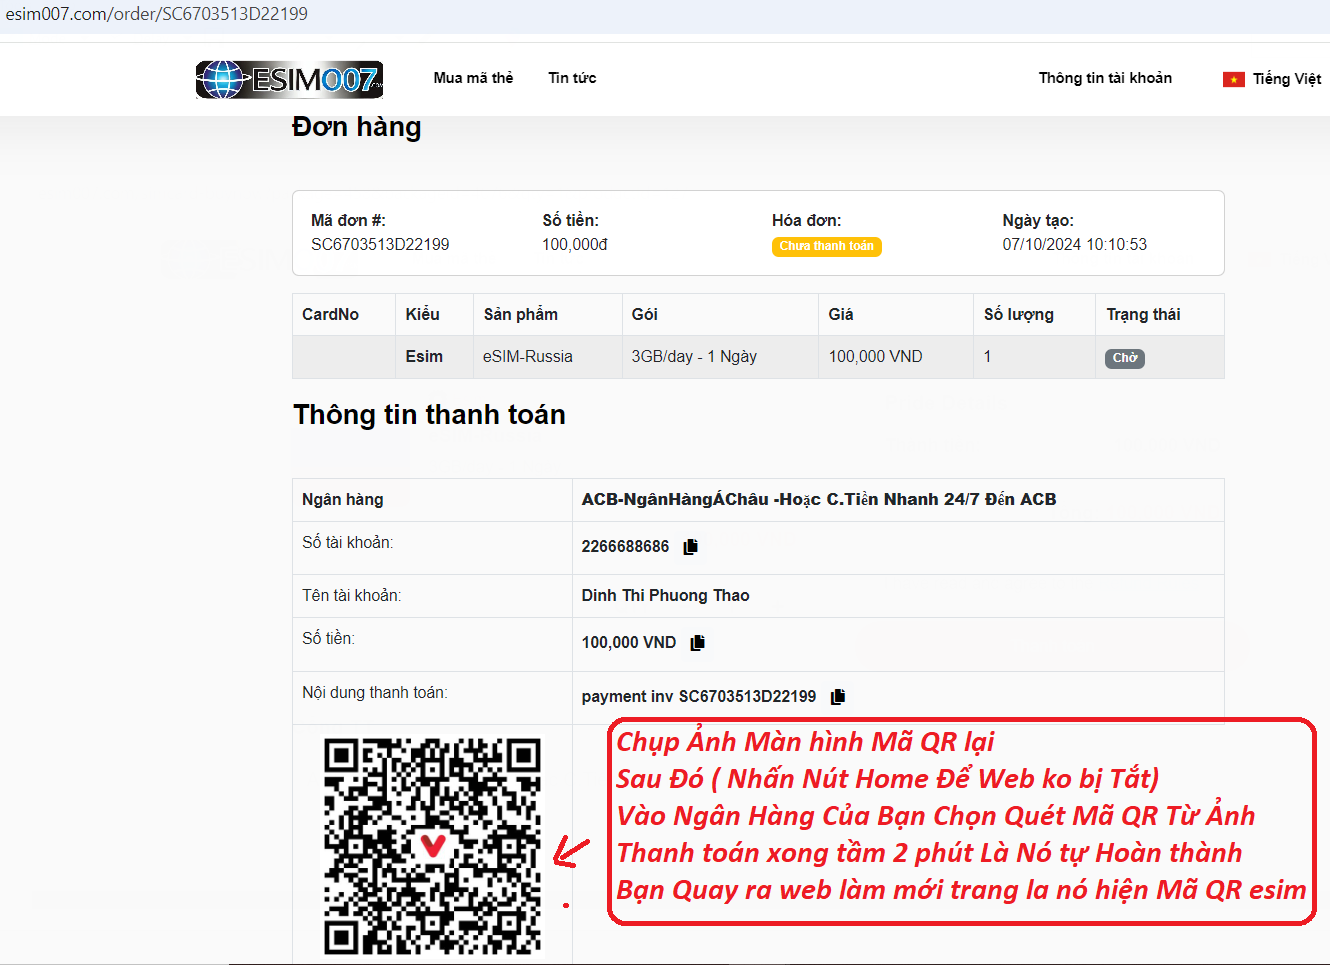Click the Trạng thái column header
The height and width of the screenshot is (965, 1330).
[x=1160, y=315]
